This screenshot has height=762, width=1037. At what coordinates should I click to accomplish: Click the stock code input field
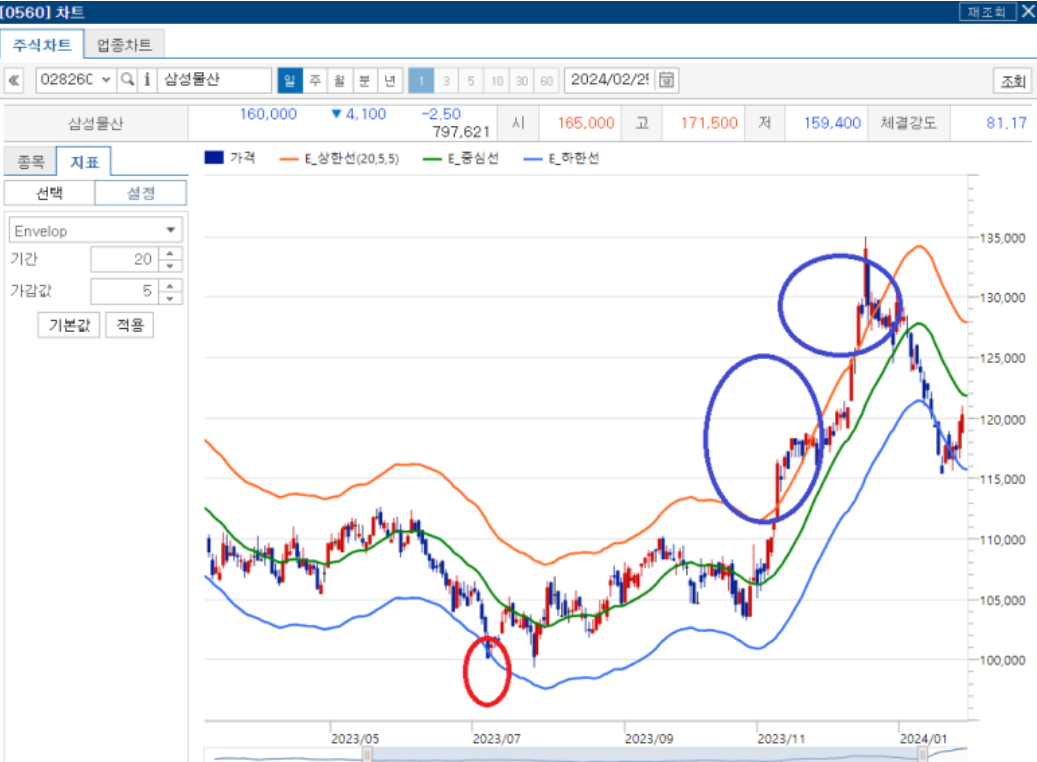click(67, 80)
